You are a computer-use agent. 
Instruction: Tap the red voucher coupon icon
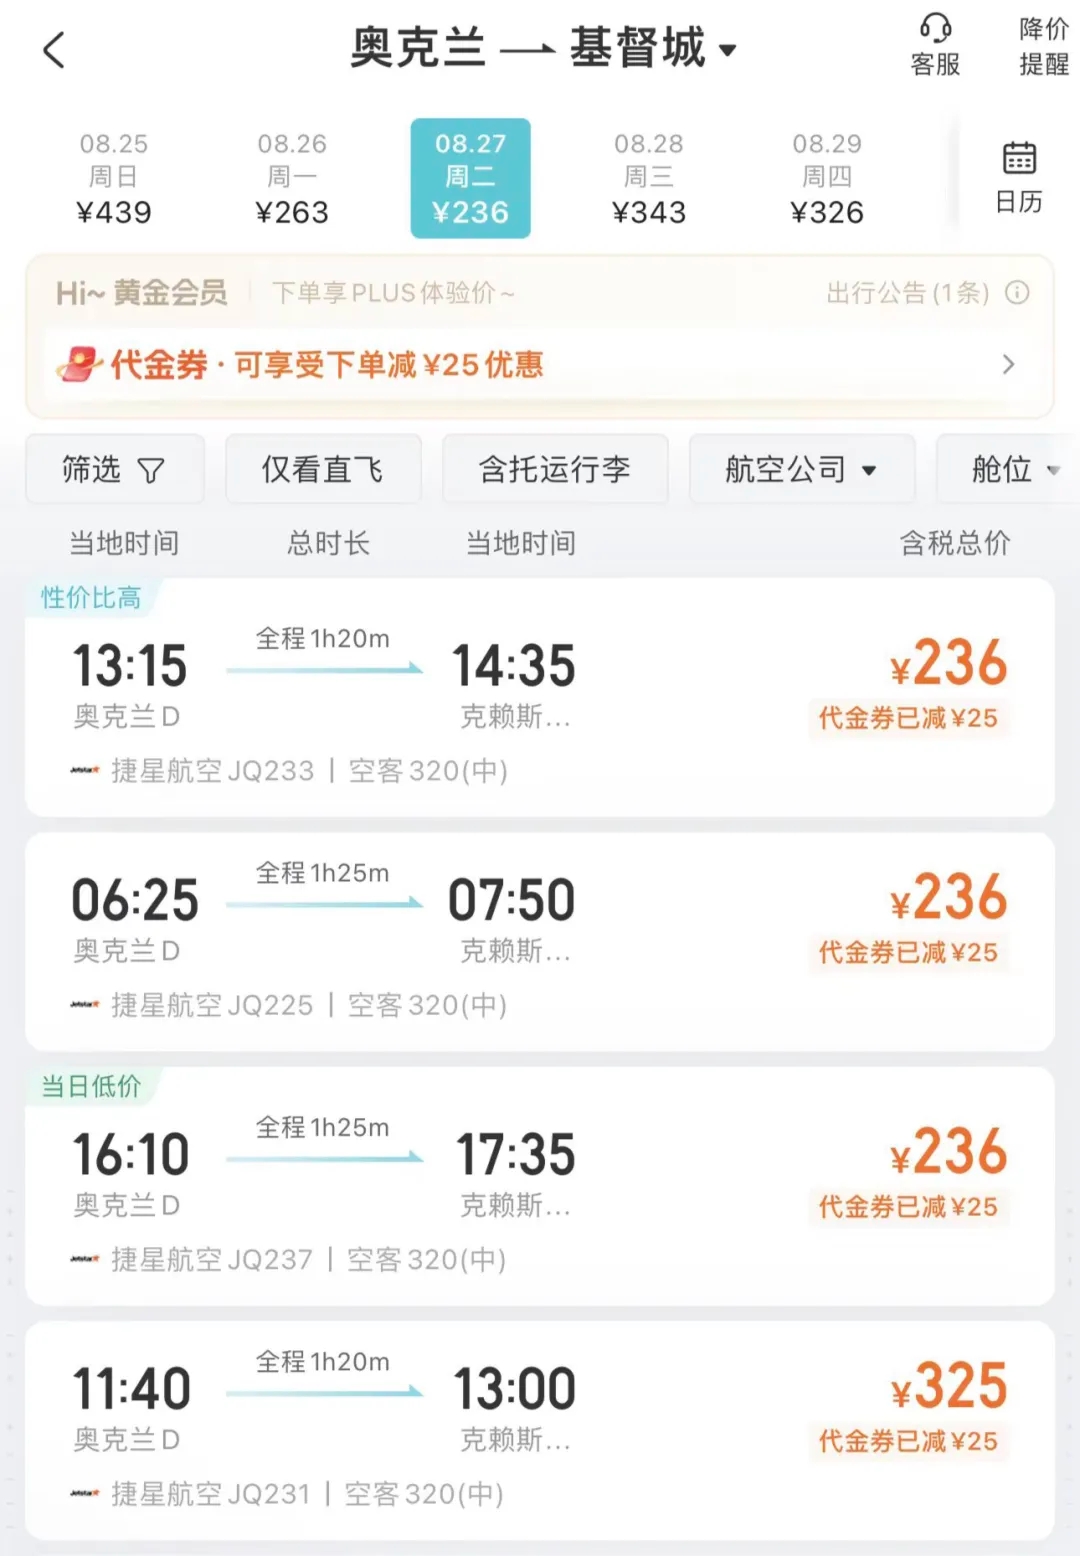pyautogui.click(x=79, y=365)
